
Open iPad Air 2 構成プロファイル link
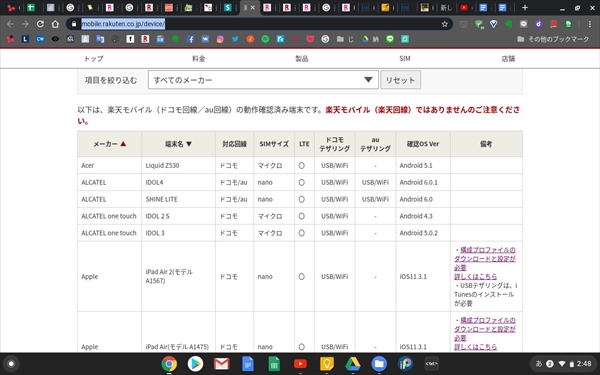[x=485, y=259]
